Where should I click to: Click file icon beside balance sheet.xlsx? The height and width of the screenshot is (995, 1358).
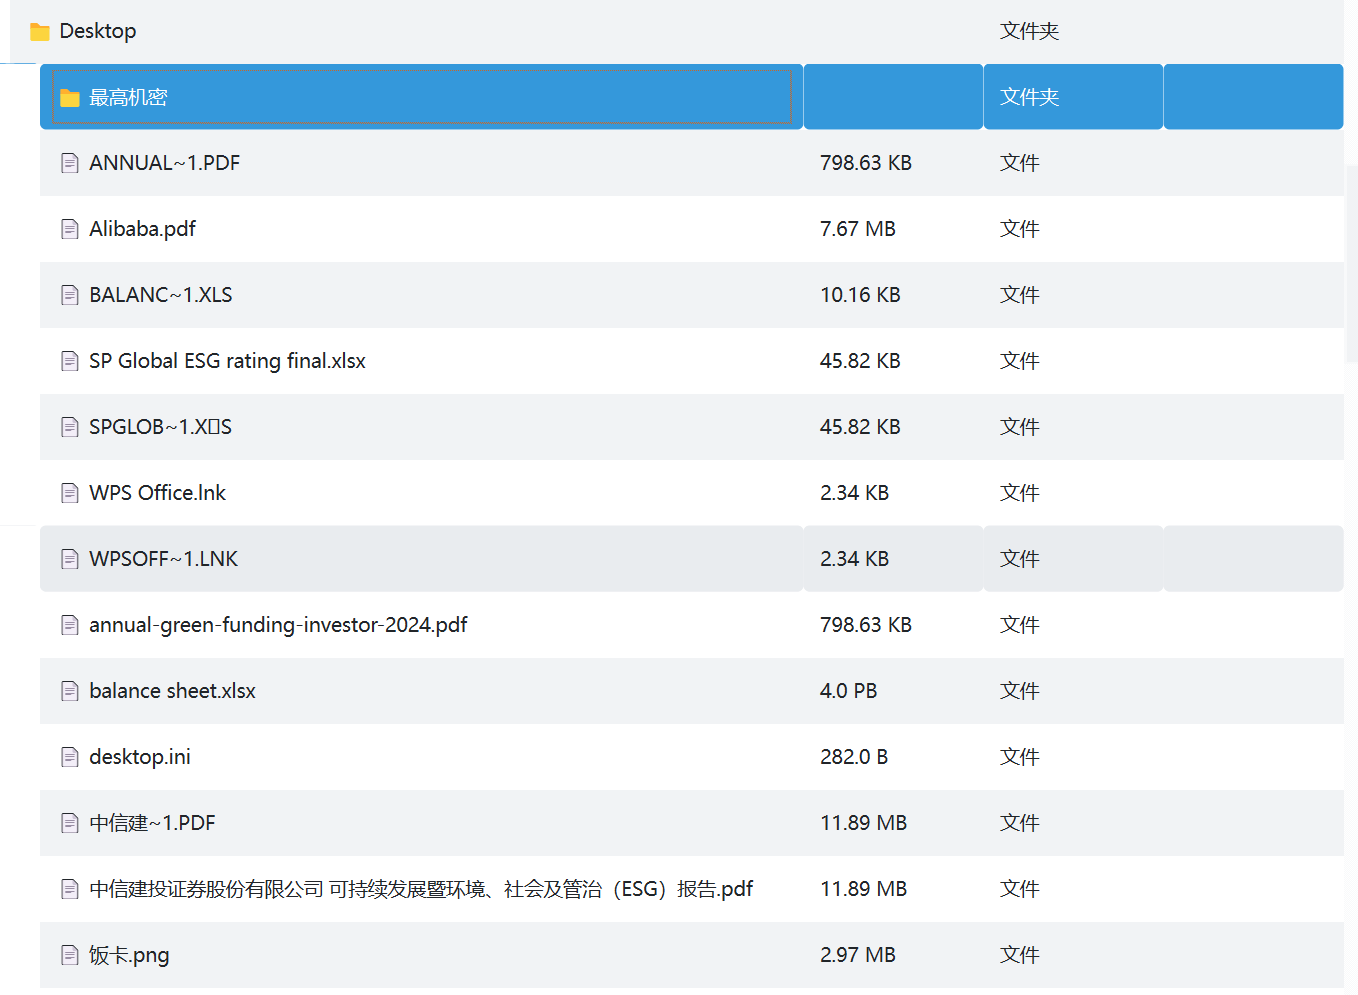(x=70, y=692)
